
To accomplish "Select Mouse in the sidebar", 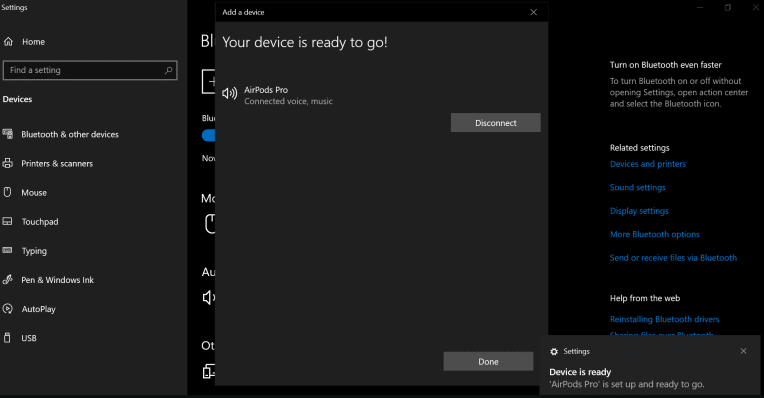I will 34,193.
